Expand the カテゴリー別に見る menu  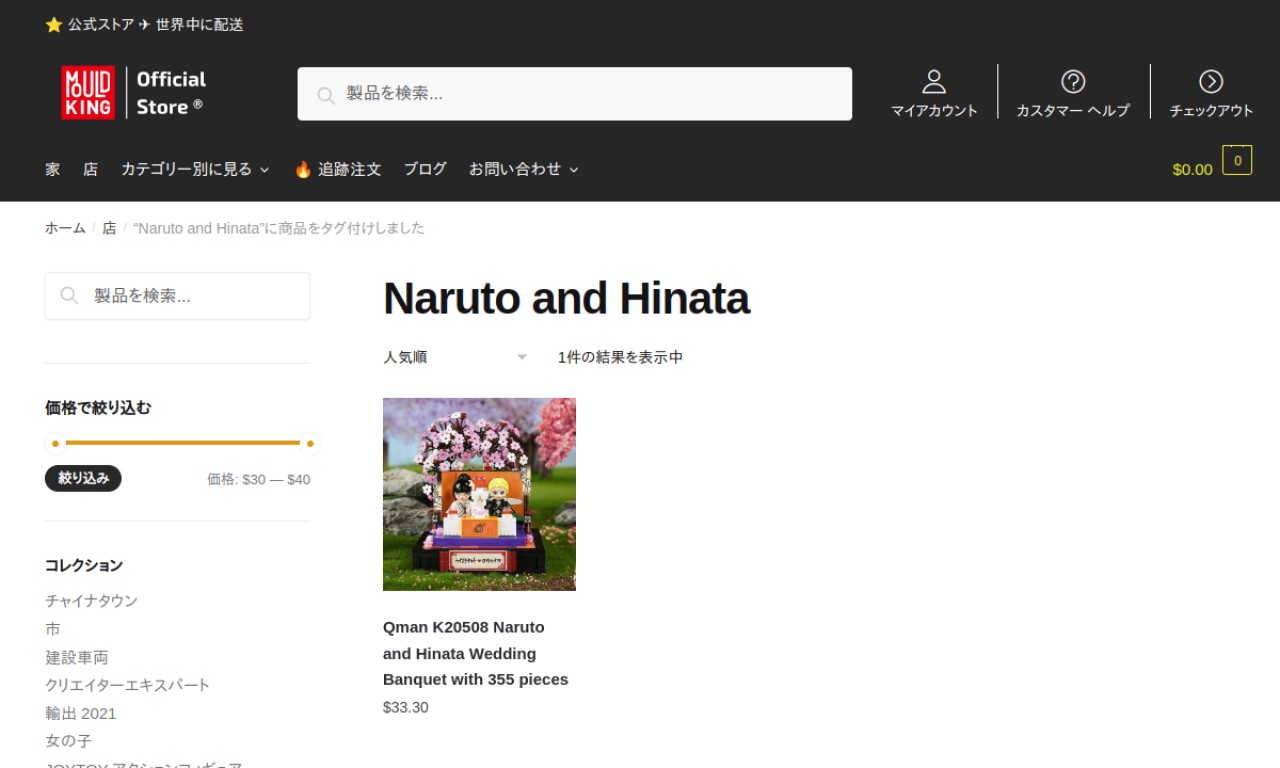[x=196, y=169]
